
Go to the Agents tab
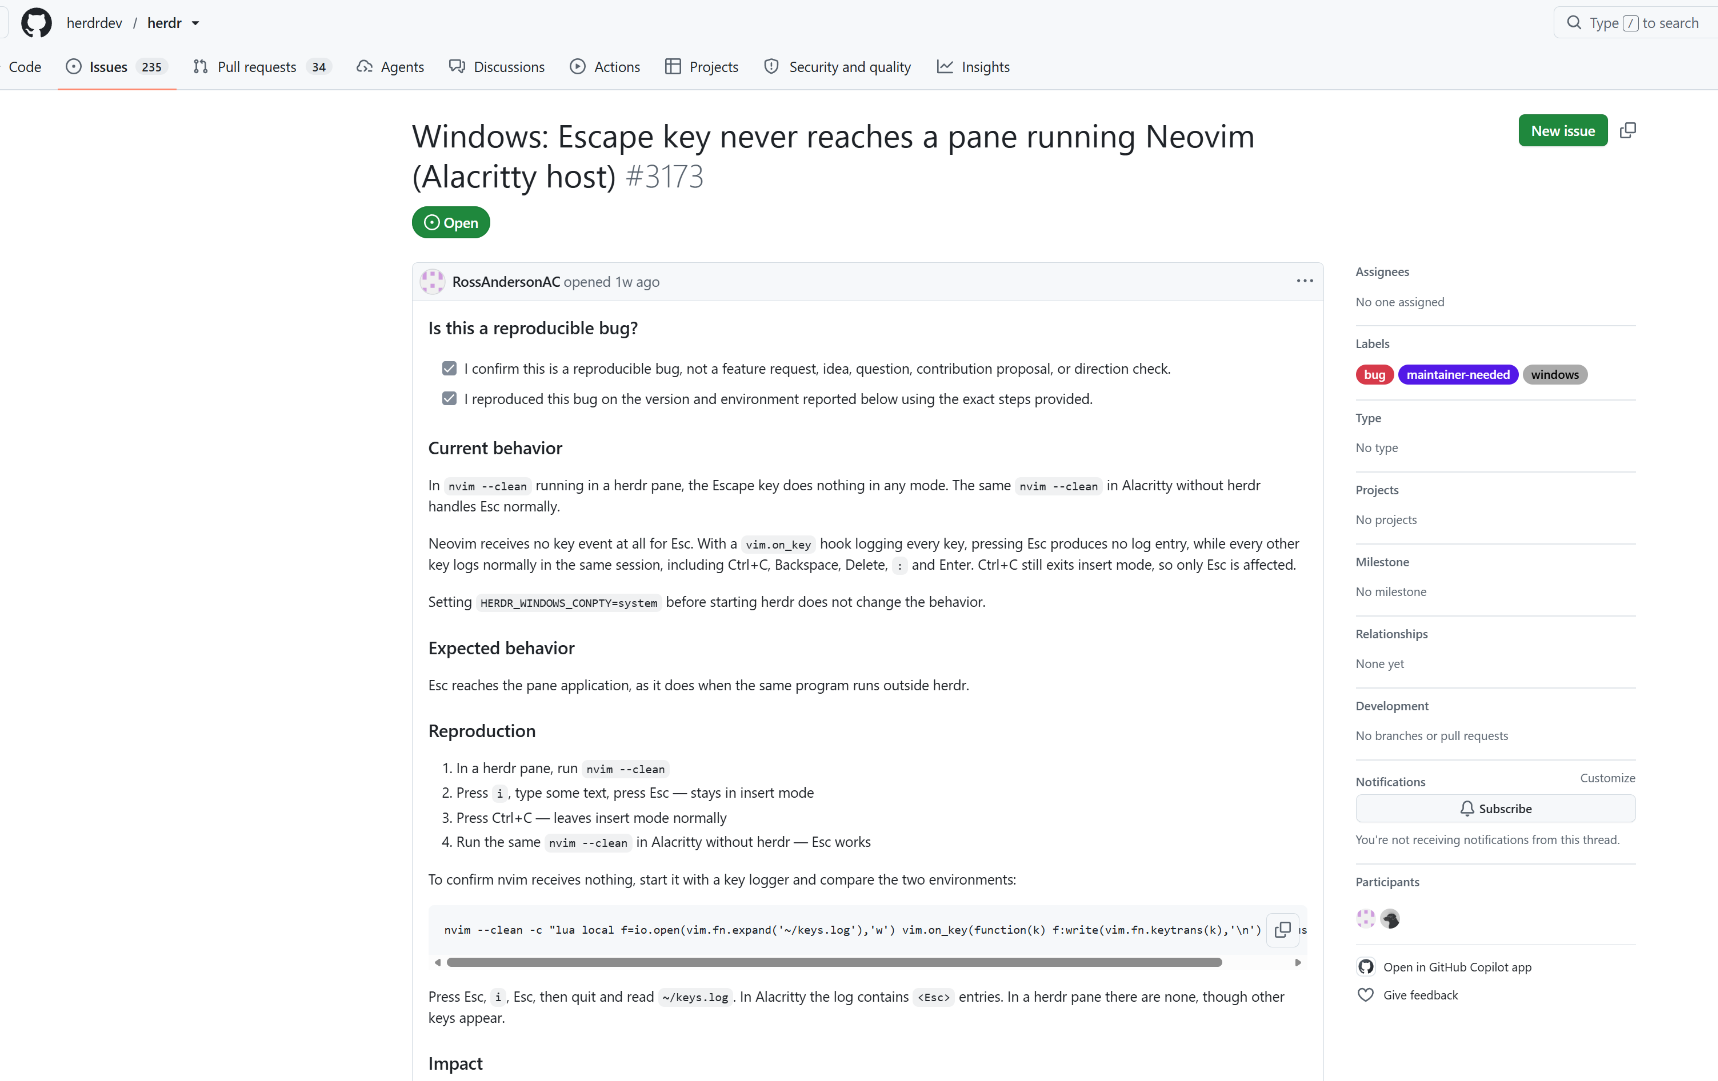tap(390, 67)
